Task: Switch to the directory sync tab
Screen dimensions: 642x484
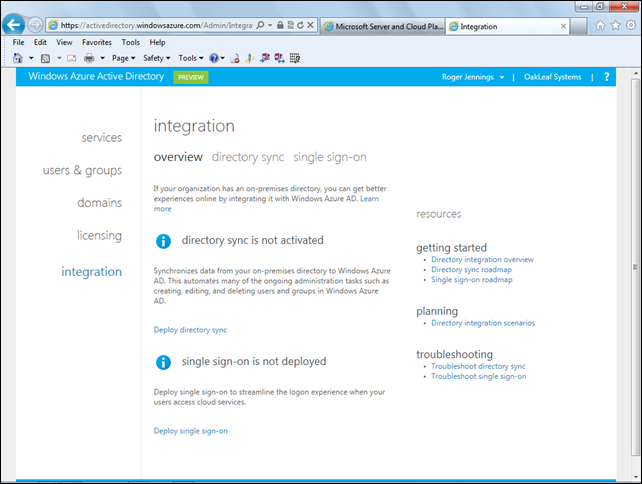Action: click(248, 157)
